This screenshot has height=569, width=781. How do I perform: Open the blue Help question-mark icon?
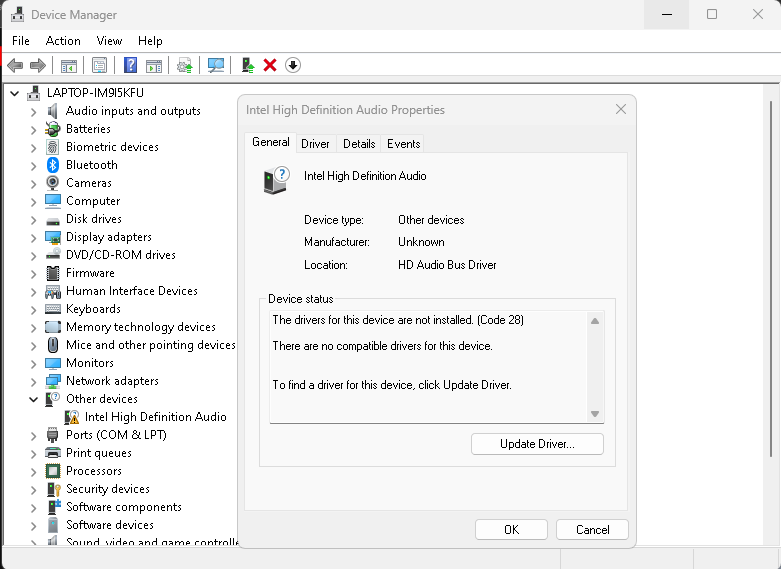coord(130,65)
